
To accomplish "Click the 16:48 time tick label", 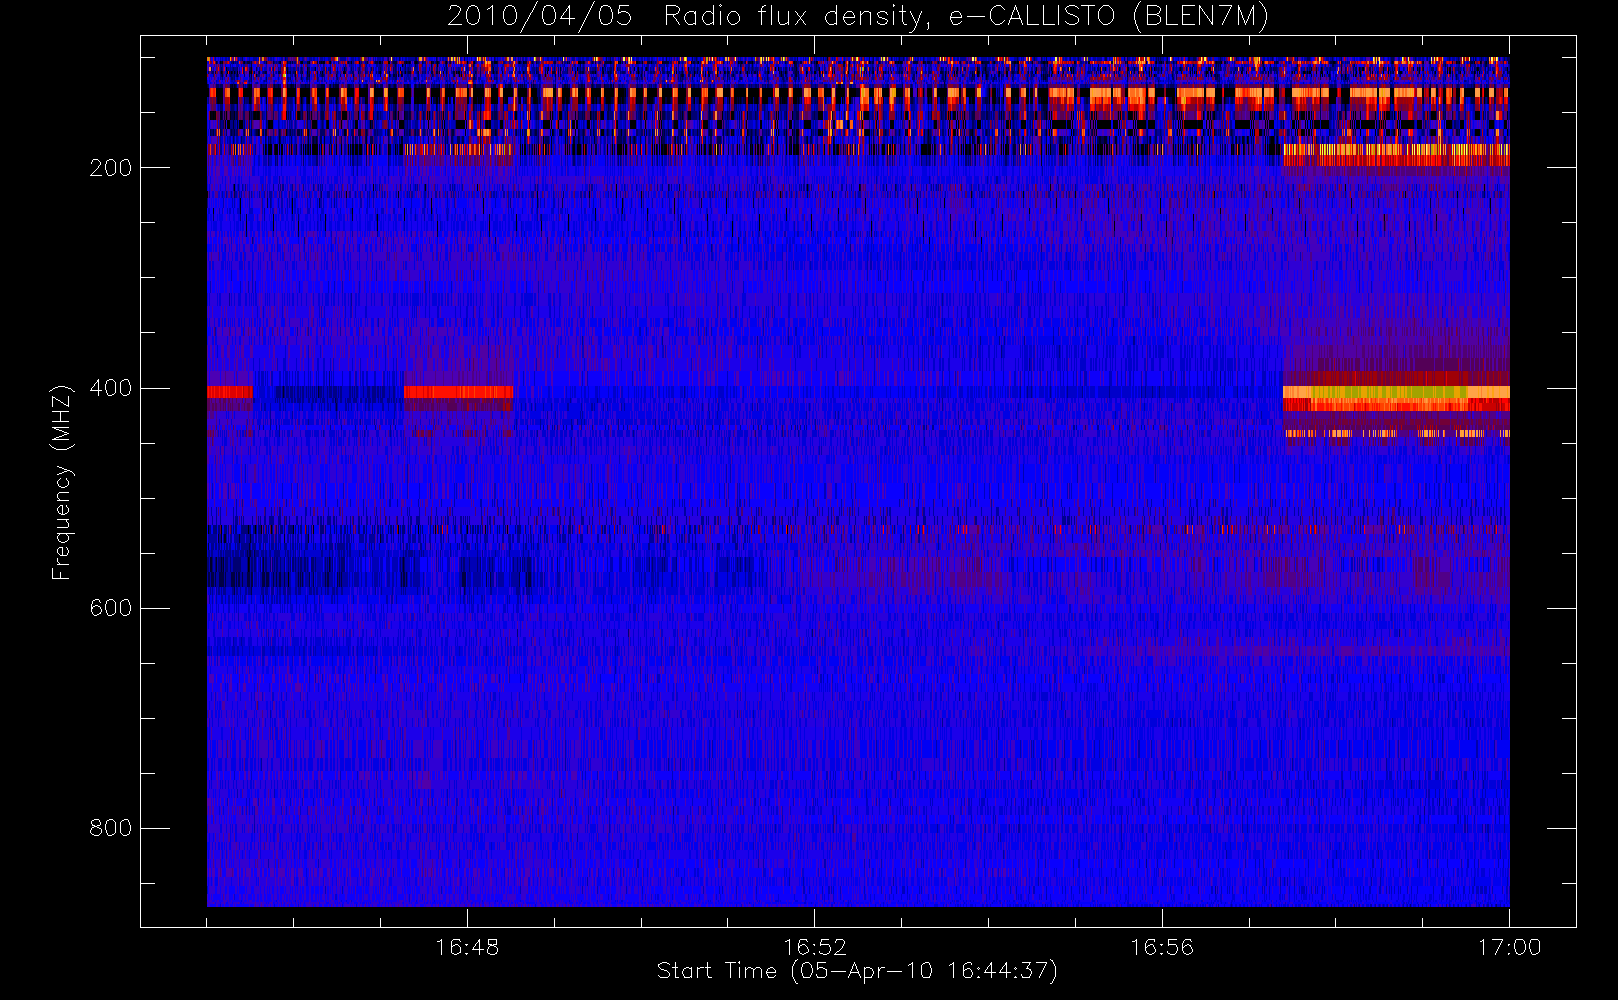I will point(467,947).
